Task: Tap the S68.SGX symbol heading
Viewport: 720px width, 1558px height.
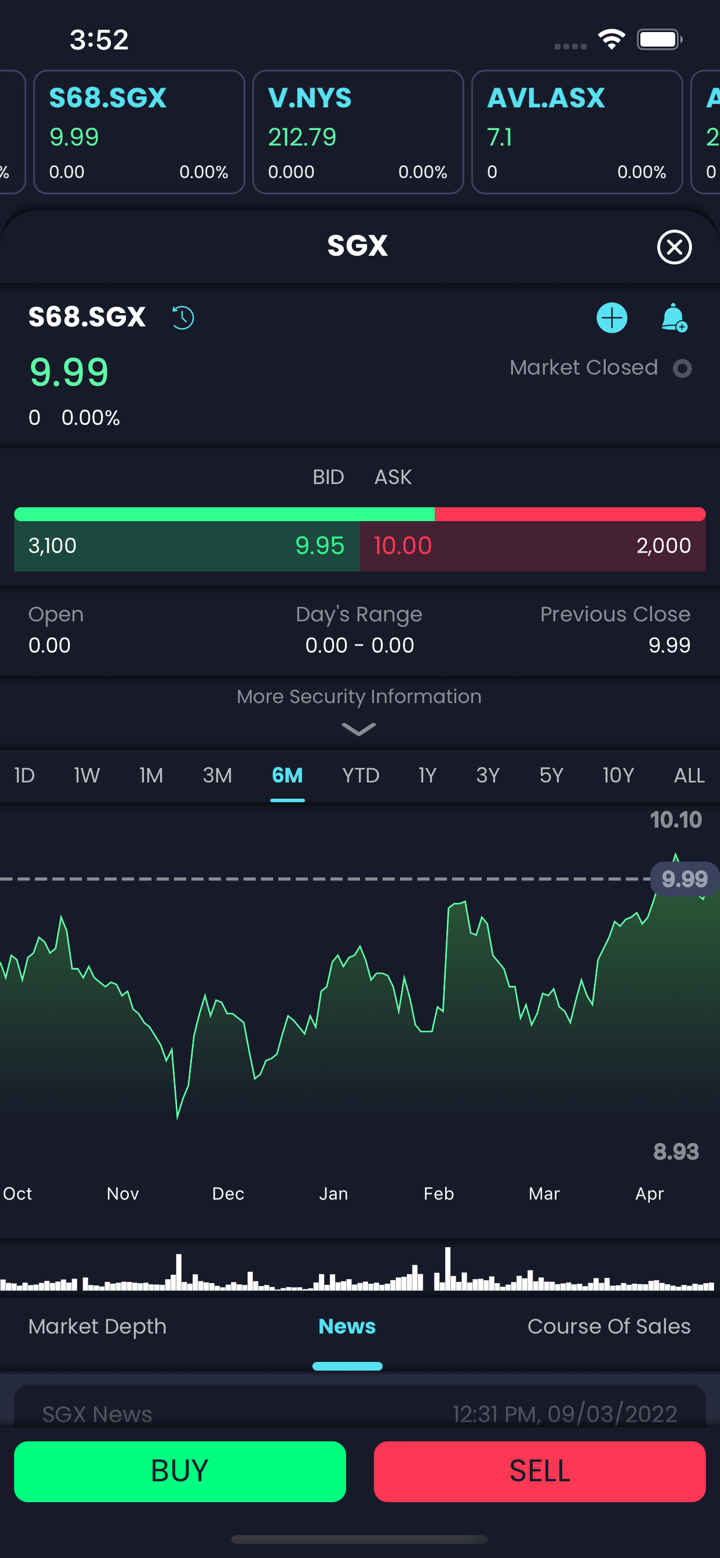Action: (87, 317)
